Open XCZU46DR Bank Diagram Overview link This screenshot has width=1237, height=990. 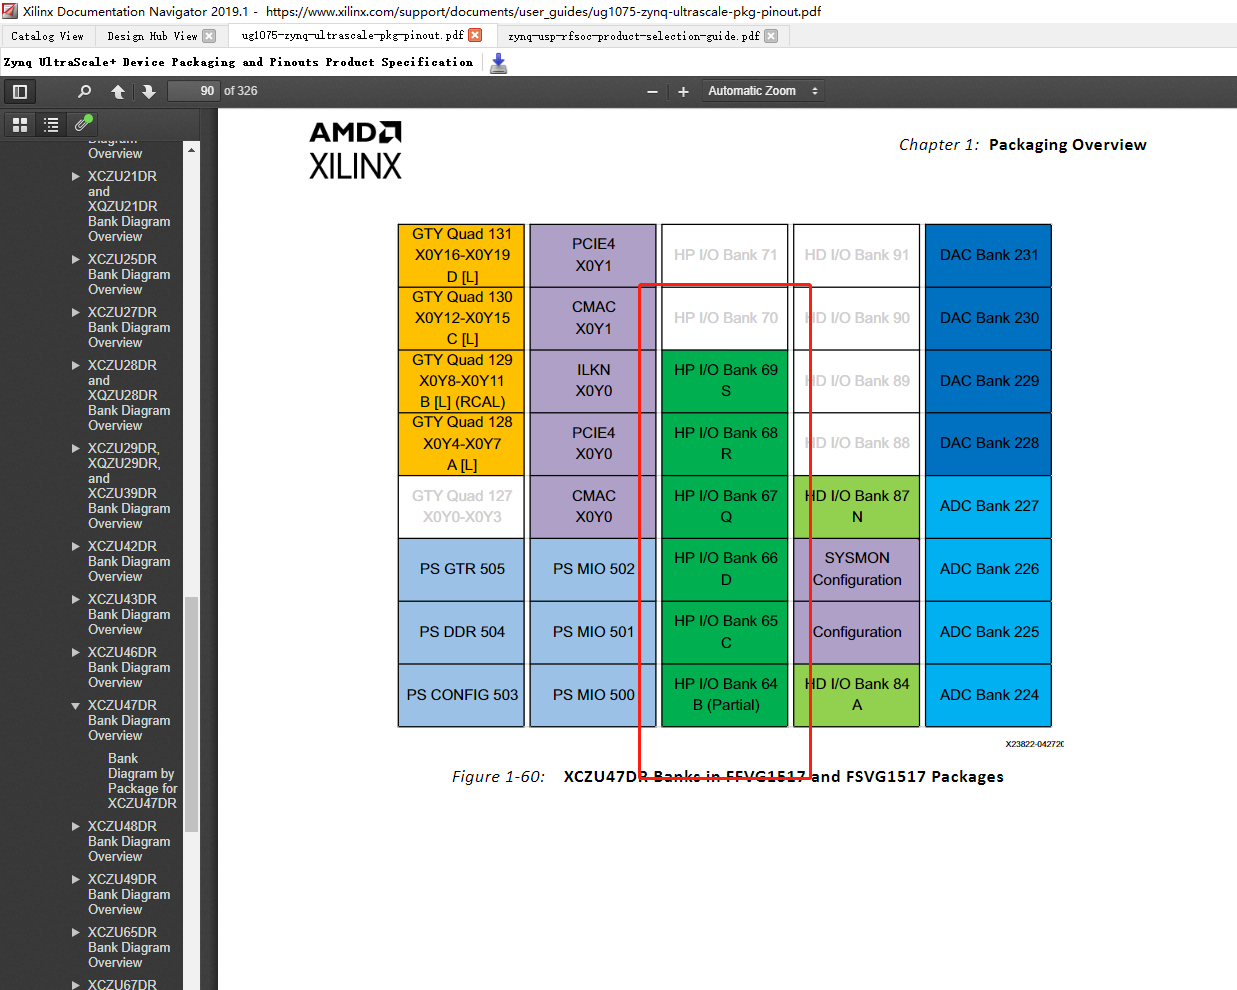[129, 667]
